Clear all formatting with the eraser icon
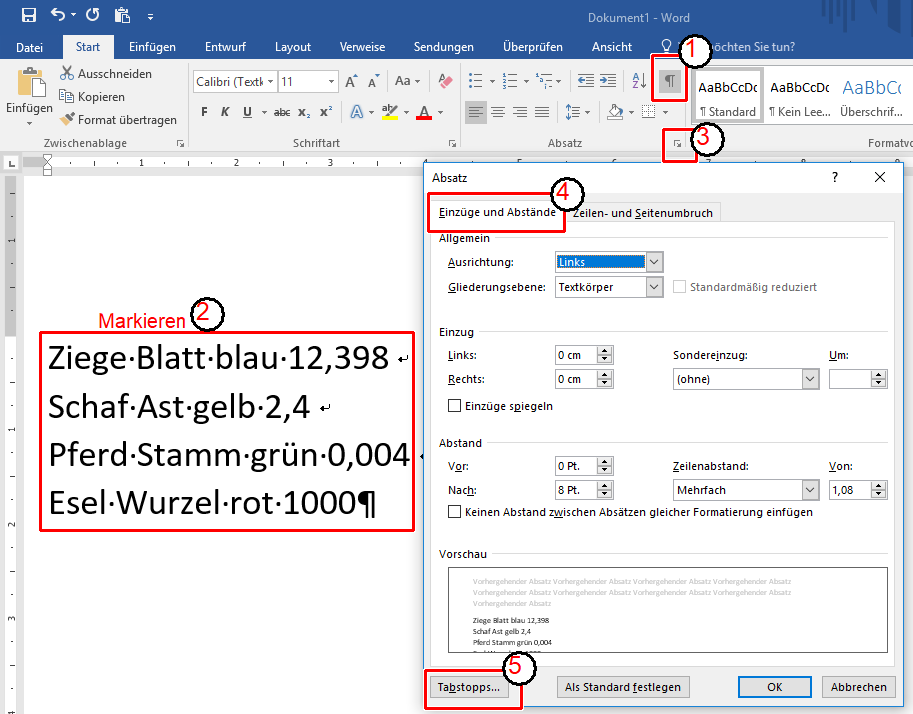This screenshot has width=913, height=714. point(445,81)
